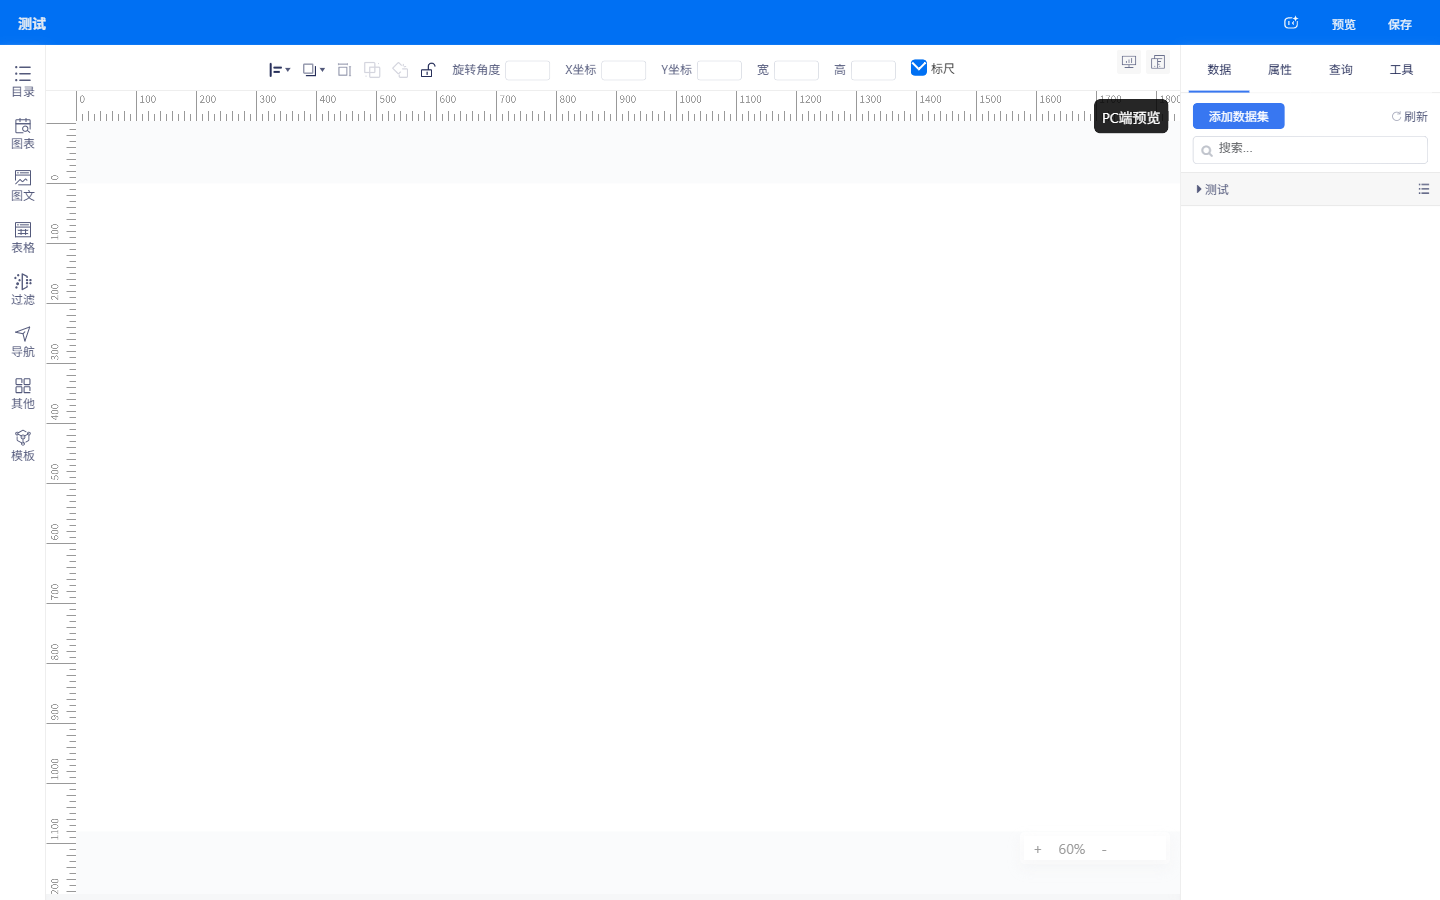Open the 过滤 filter components
The height and width of the screenshot is (900, 1440).
pos(22,289)
